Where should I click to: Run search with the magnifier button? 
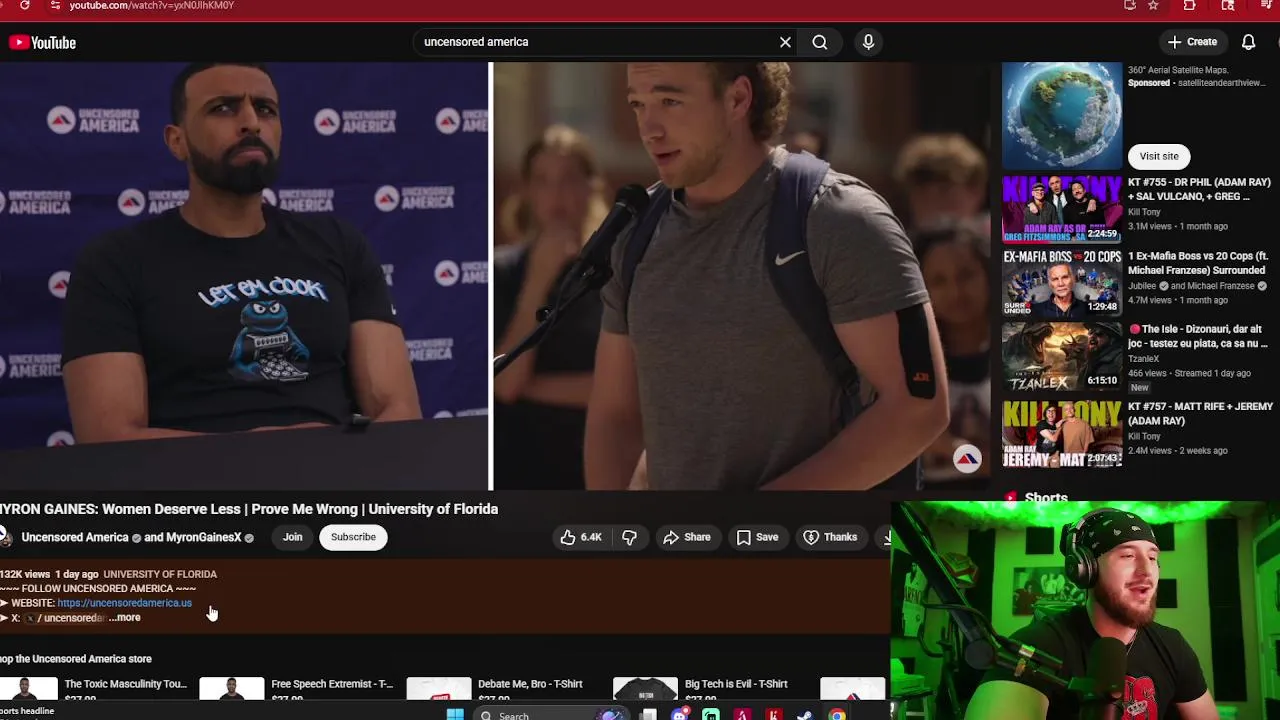(x=820, y=42)
